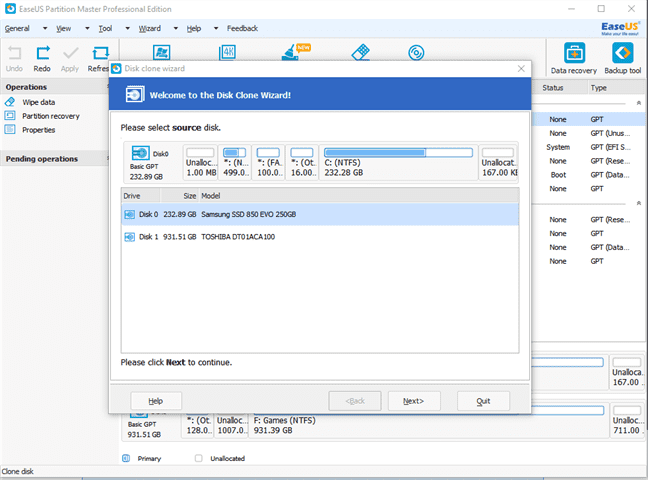Click Partition recovery in Operations
The height and width of the screenshot is (480, 648).
click(50, 116)
